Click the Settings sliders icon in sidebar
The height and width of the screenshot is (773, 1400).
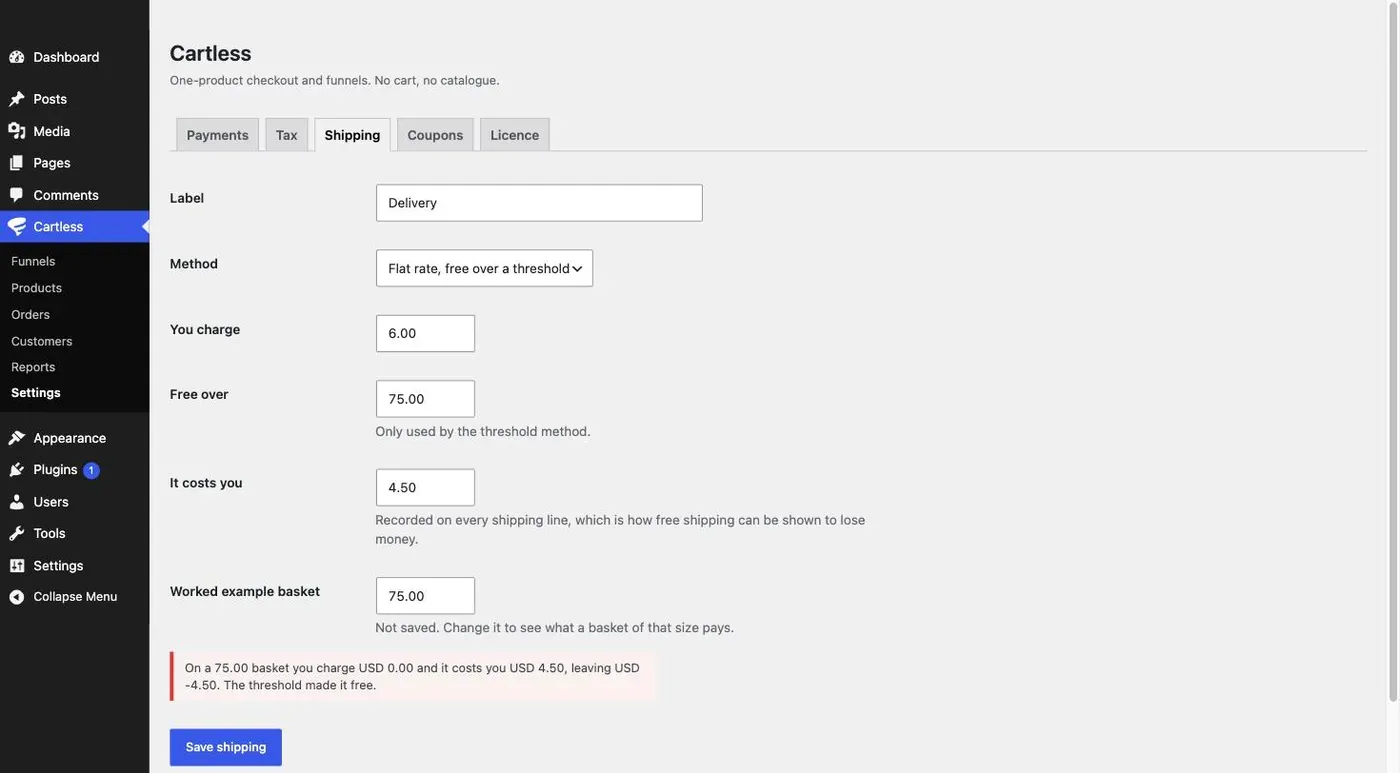17,566
